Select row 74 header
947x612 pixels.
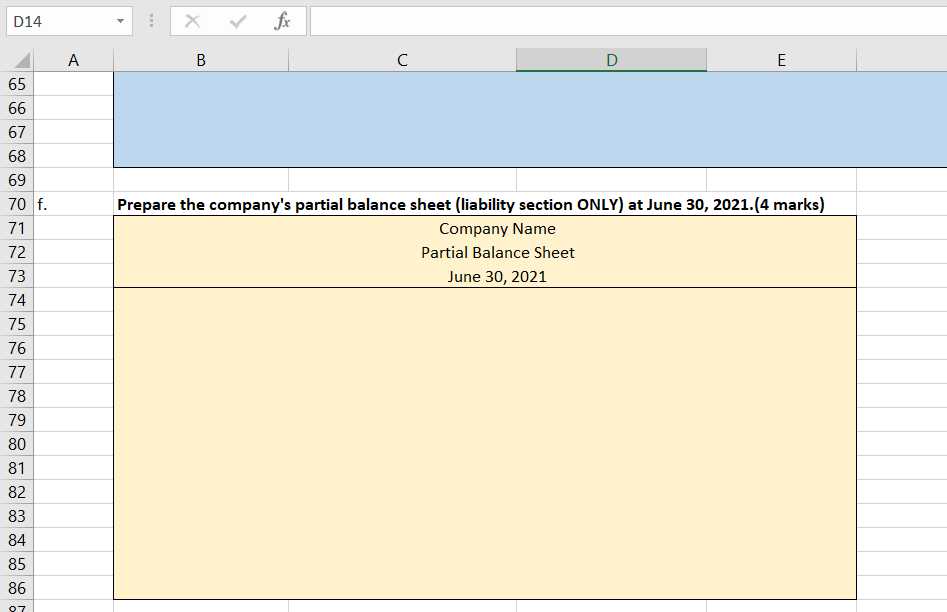[x=17, y=300]
